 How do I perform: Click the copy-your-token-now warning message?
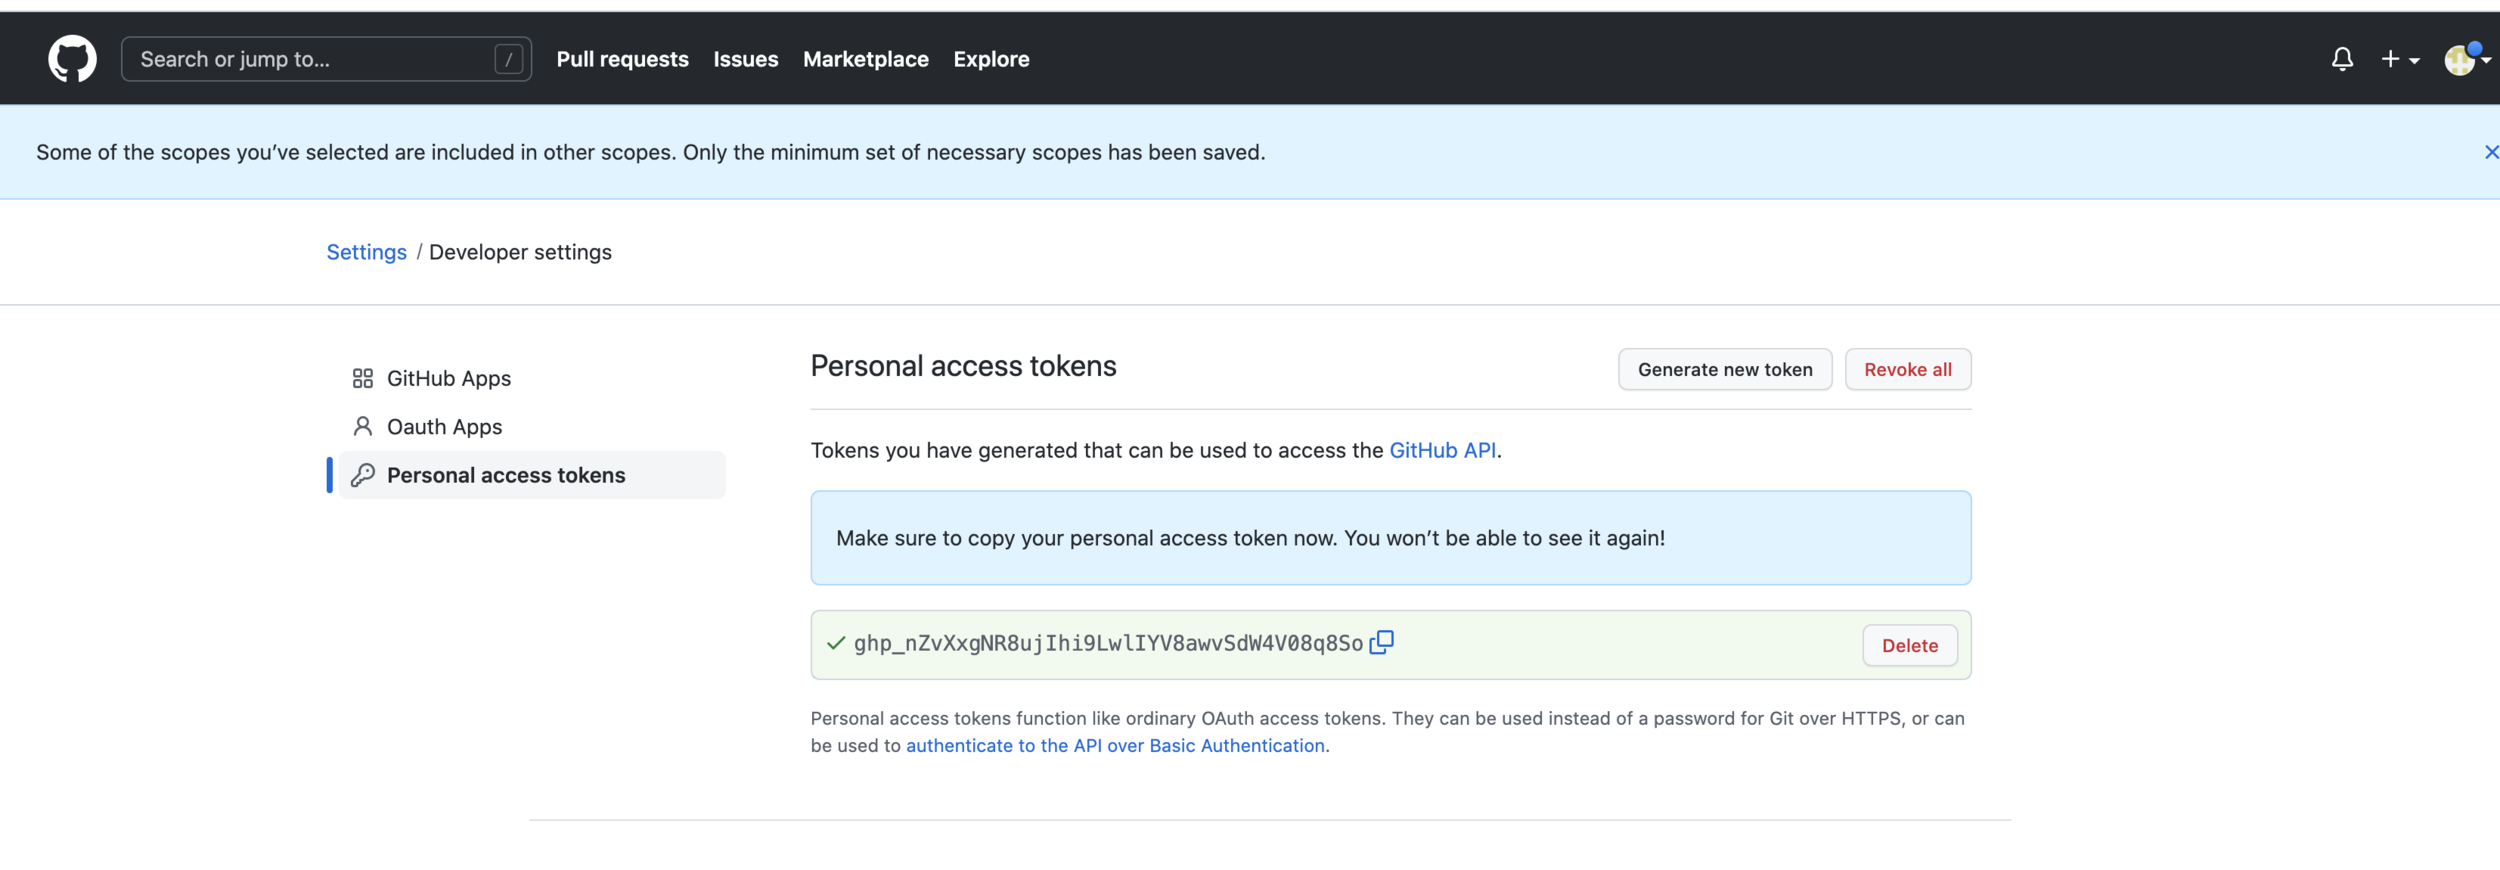(x=1391, y=538)
